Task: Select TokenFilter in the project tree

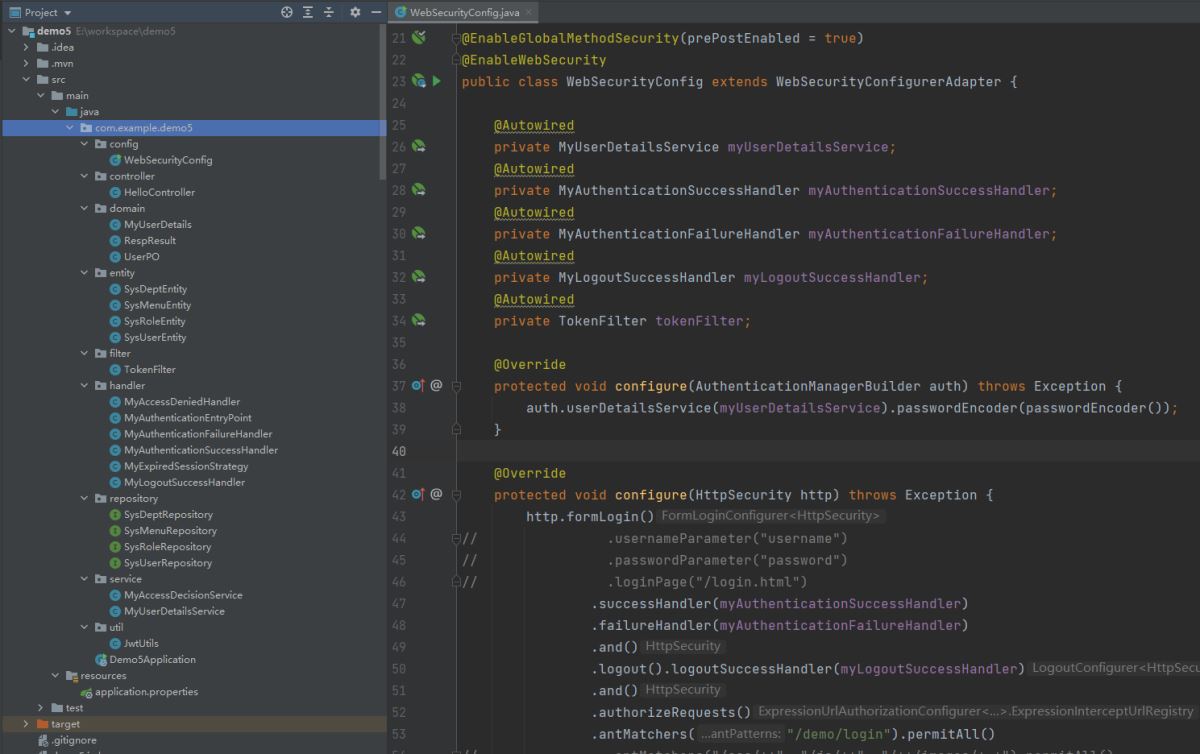Action: tap(149, 369)
